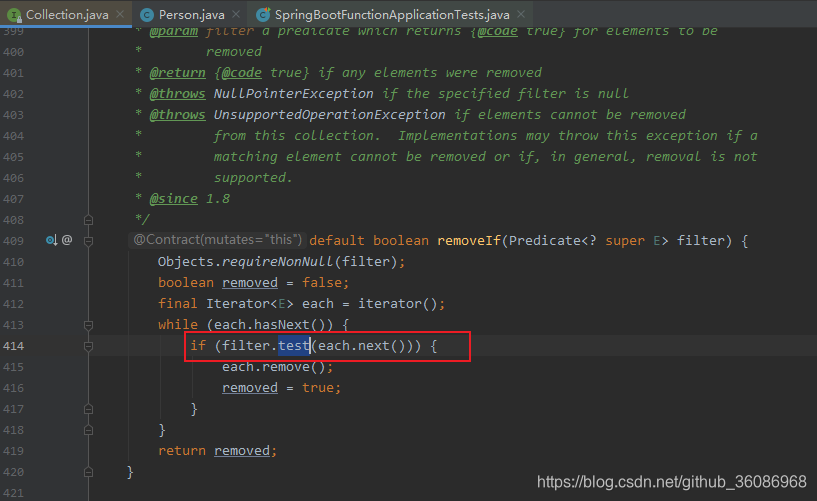
Task: Click the @since Javadoc tag
Action: (174, 198)
